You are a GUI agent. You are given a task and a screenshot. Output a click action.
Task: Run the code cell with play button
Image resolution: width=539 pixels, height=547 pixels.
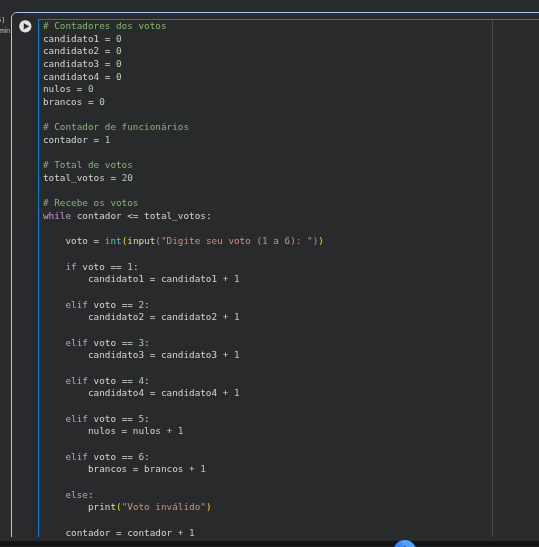point(25,26)
